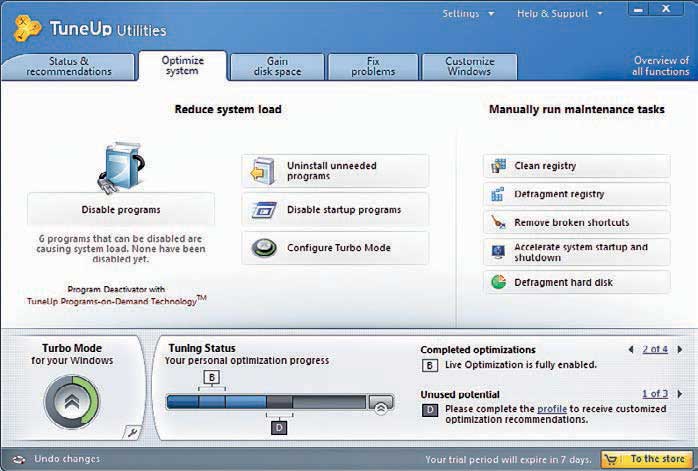
Task: Open the Help & Support dropdown menu
Action: point(560,14)
